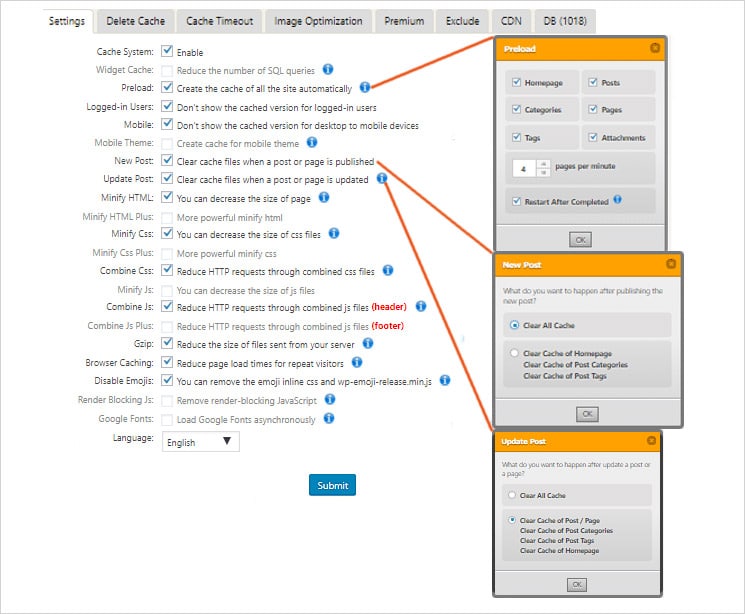Click info icon for Browser Caching

(357, 363)
